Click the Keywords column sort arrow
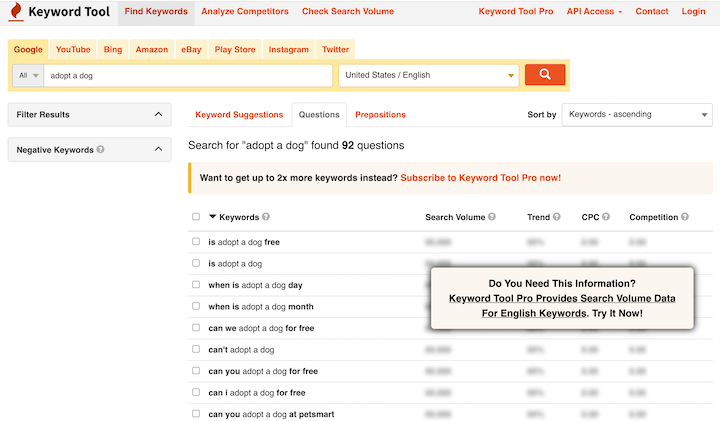 [x=212, y=217]
